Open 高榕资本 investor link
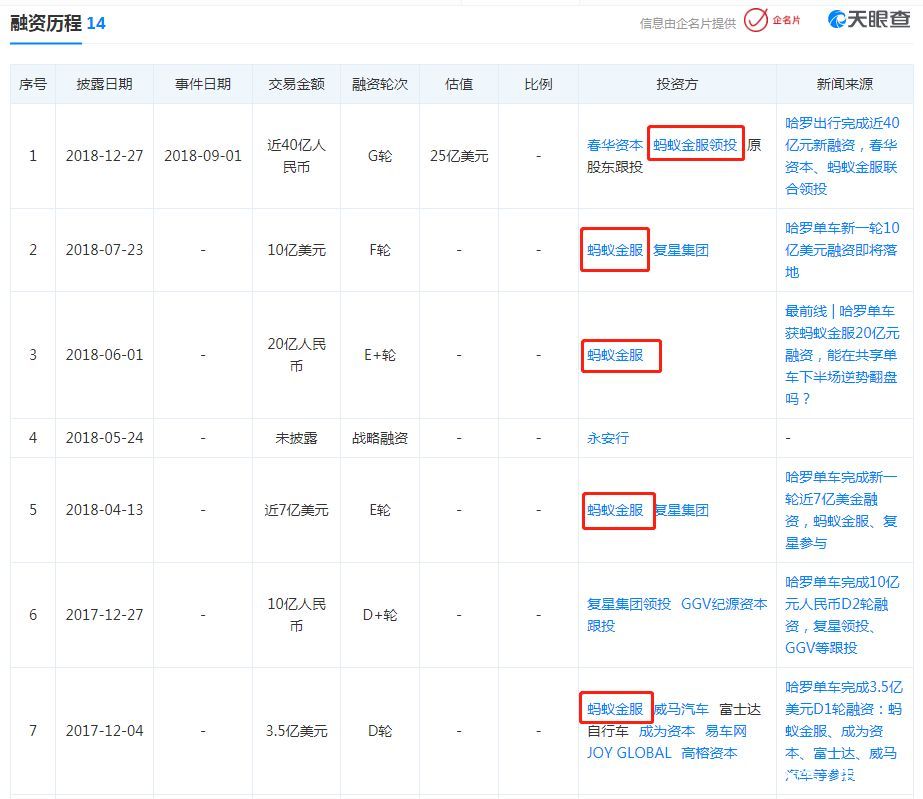The image size is (923, 799). 709,753
